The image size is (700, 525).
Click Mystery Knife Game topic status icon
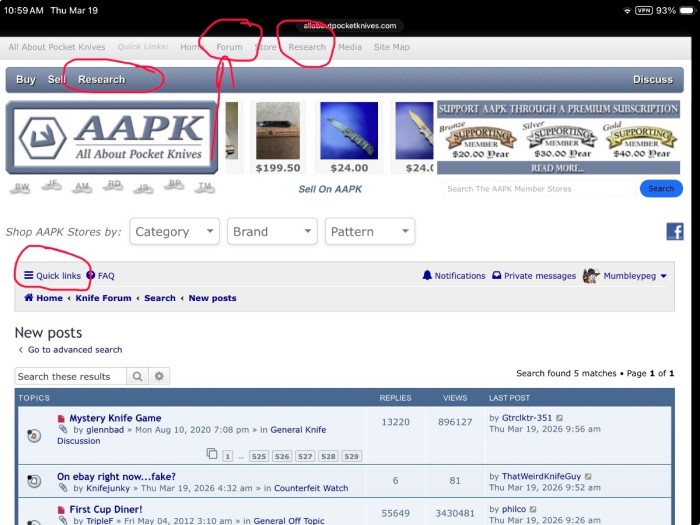34,435
